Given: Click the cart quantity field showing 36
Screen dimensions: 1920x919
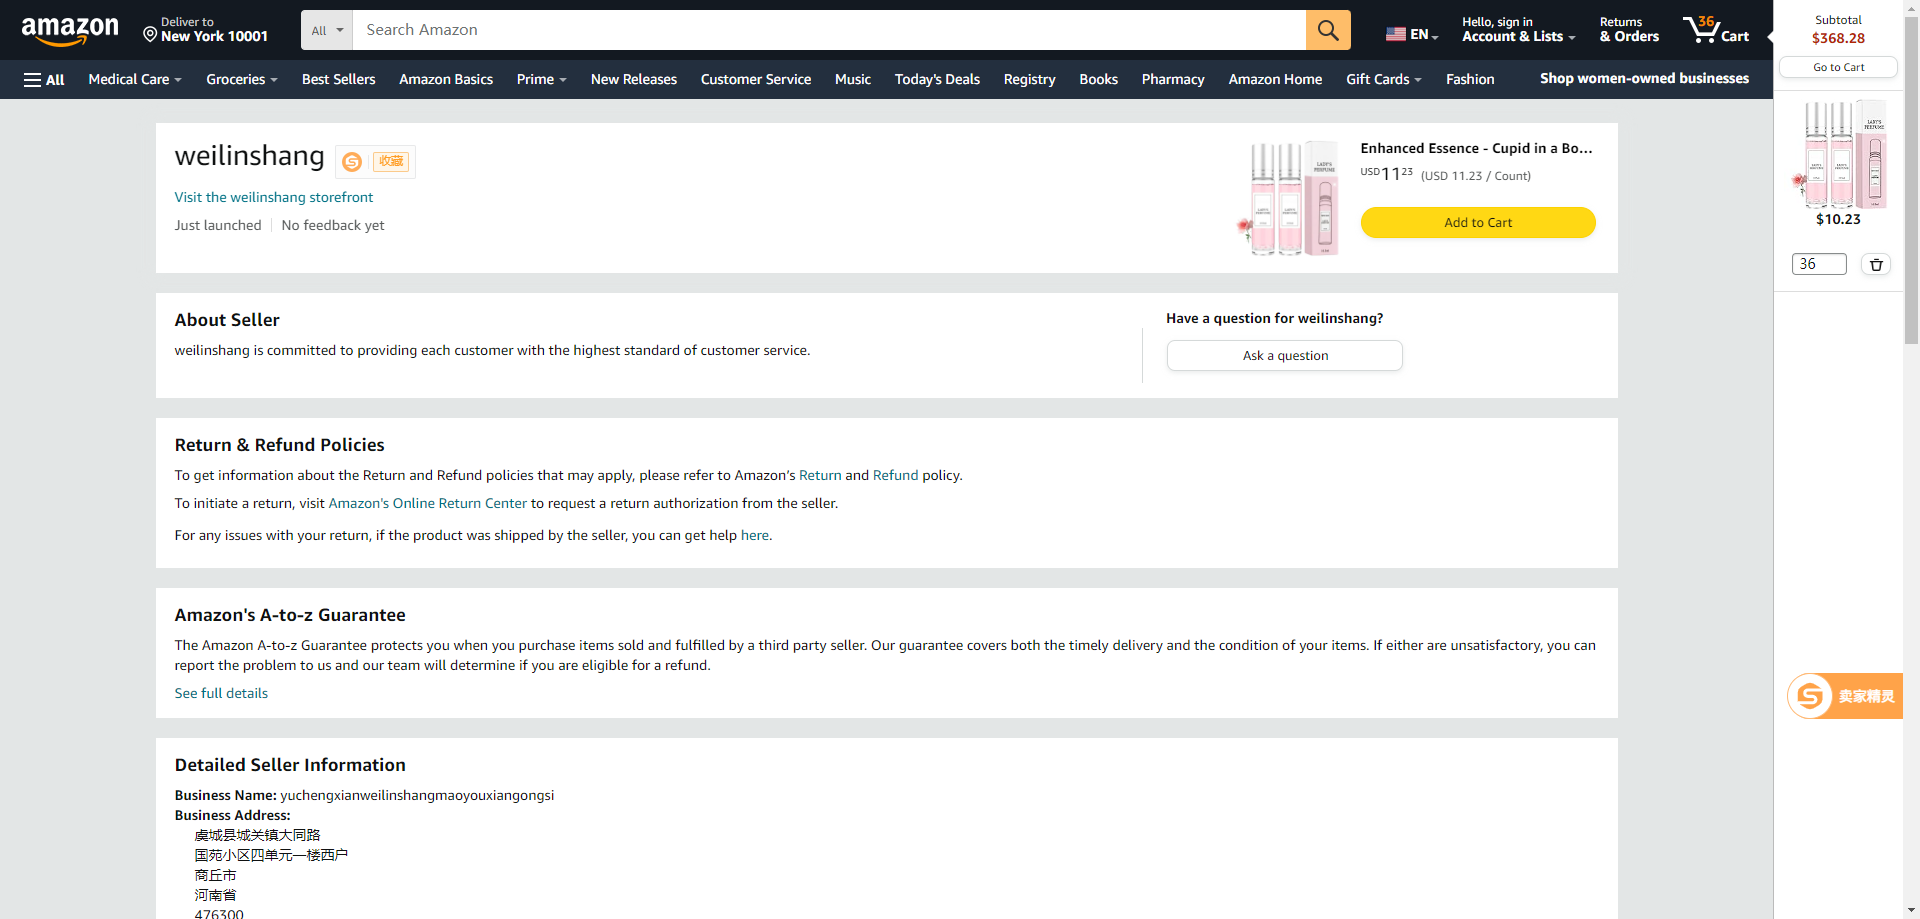Looking at the screenshot, I should pos(1819,264).
